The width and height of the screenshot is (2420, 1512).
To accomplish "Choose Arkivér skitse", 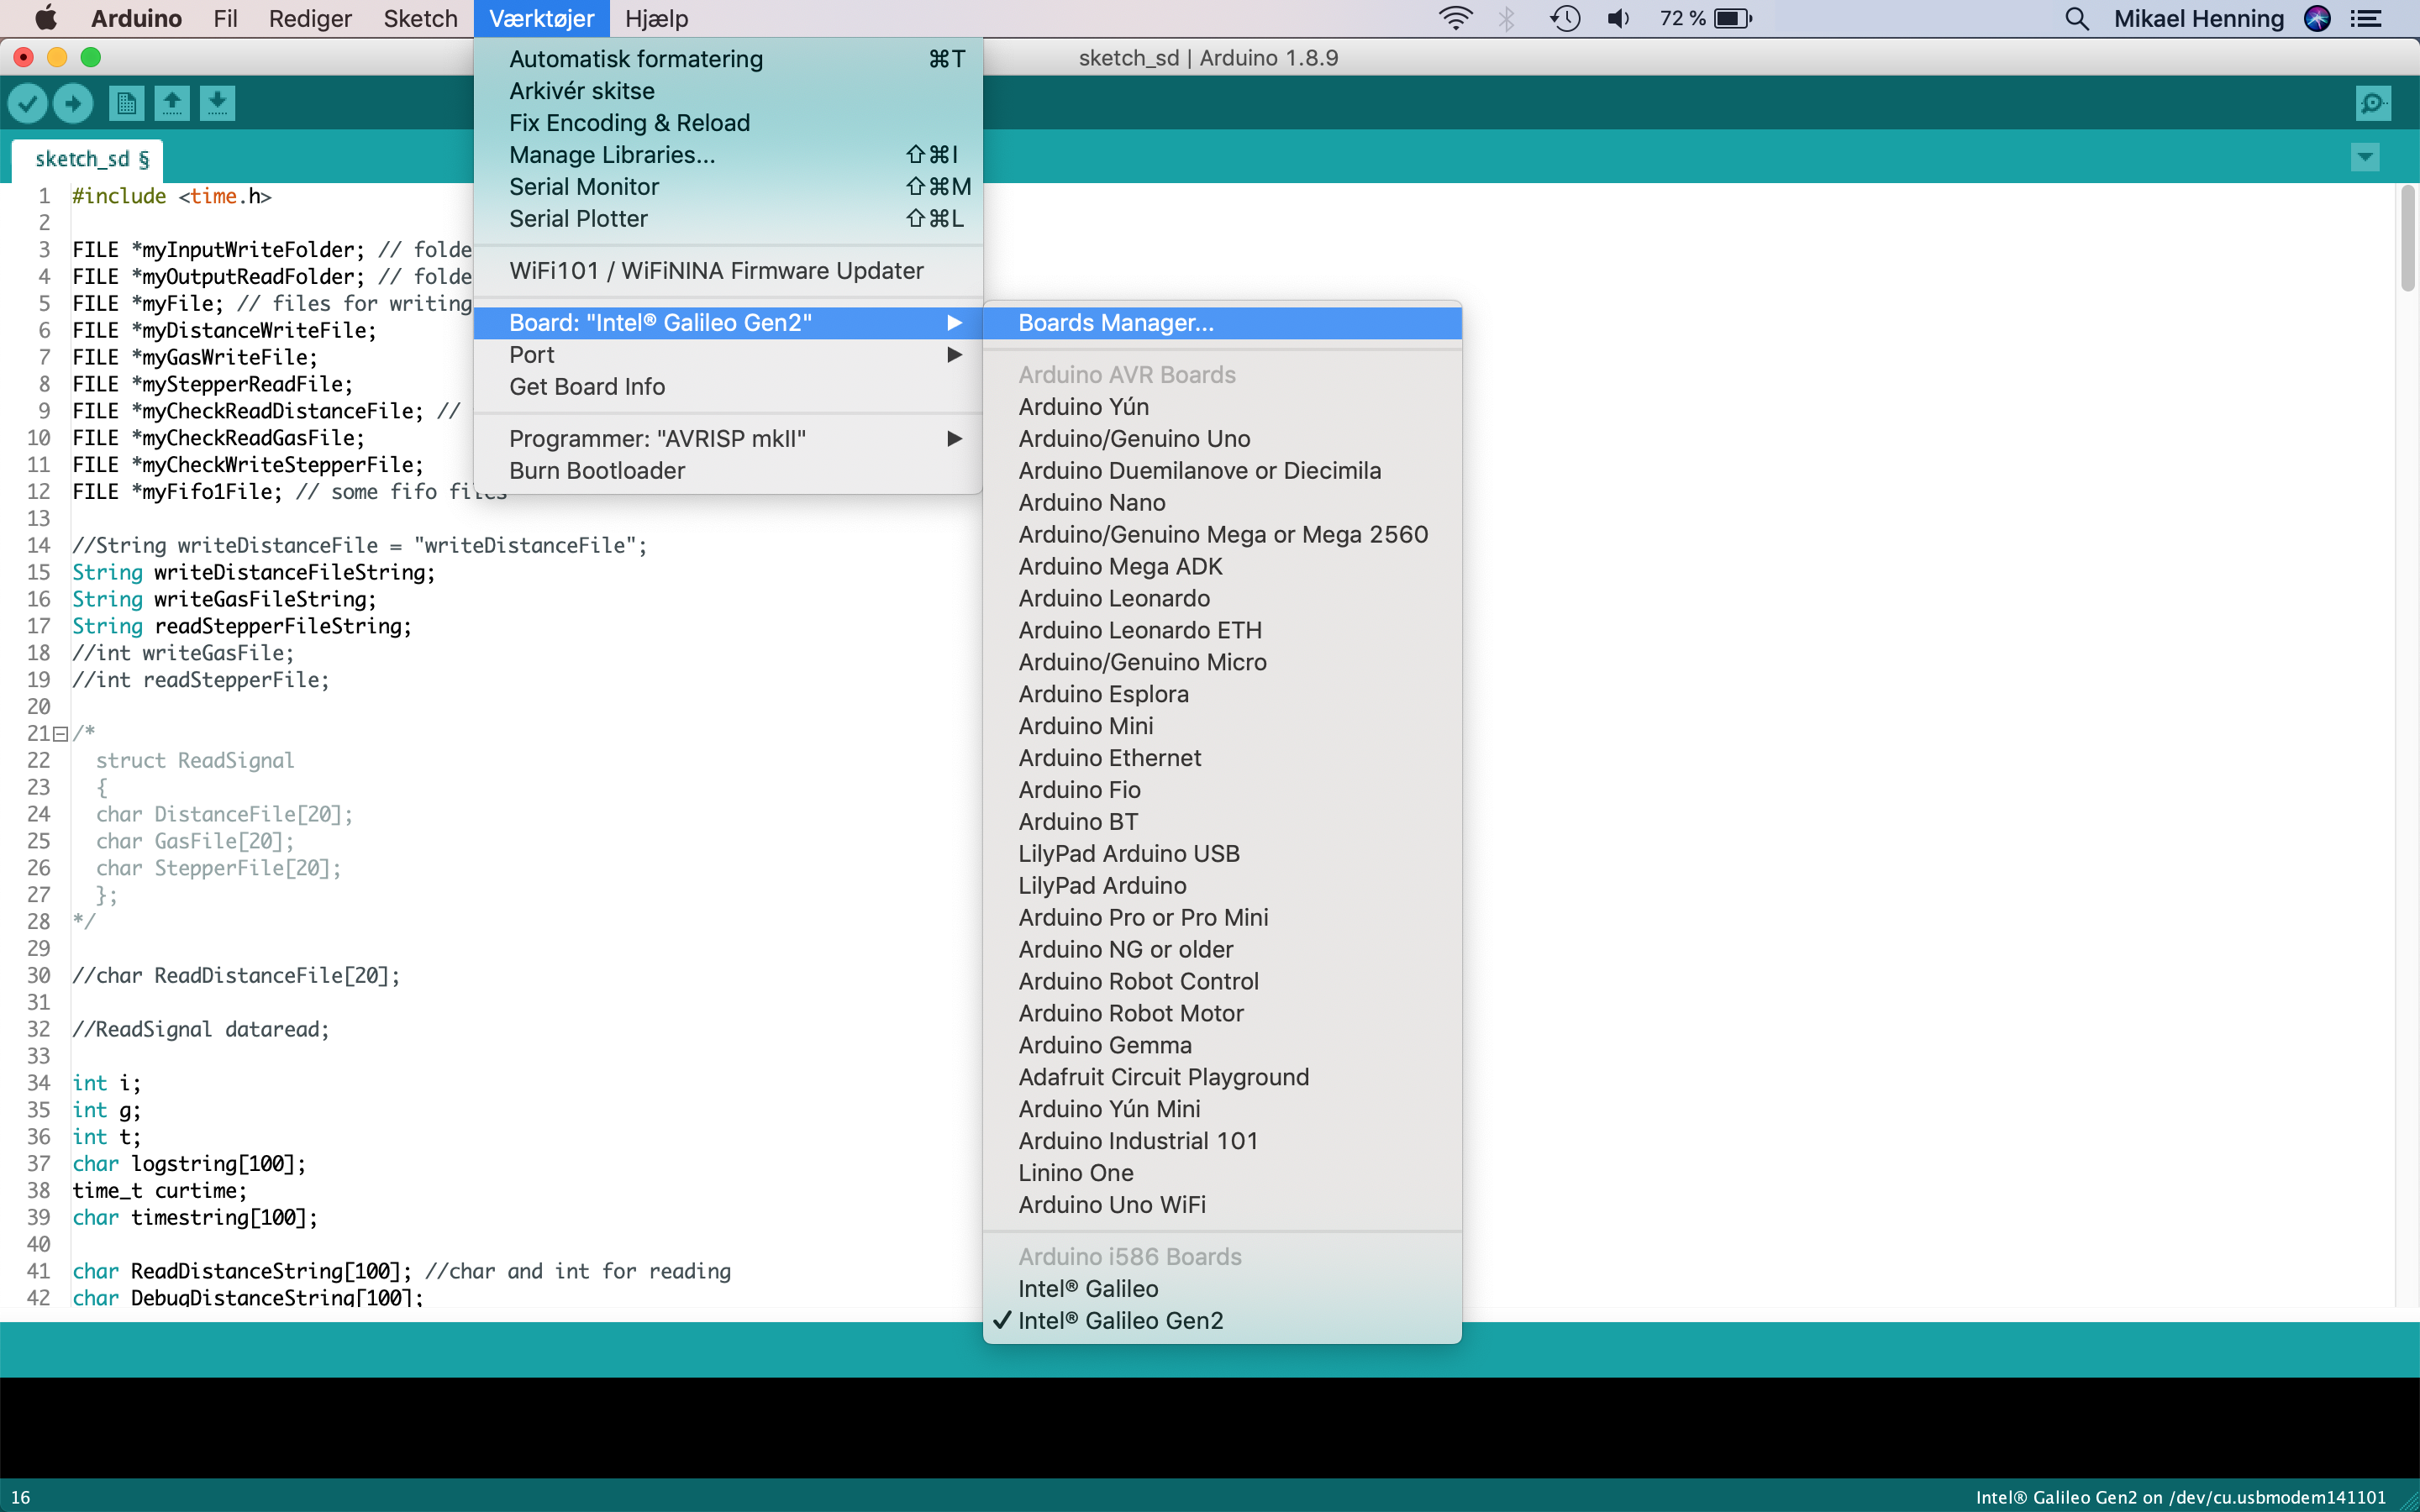I will (x=728, y=91).
